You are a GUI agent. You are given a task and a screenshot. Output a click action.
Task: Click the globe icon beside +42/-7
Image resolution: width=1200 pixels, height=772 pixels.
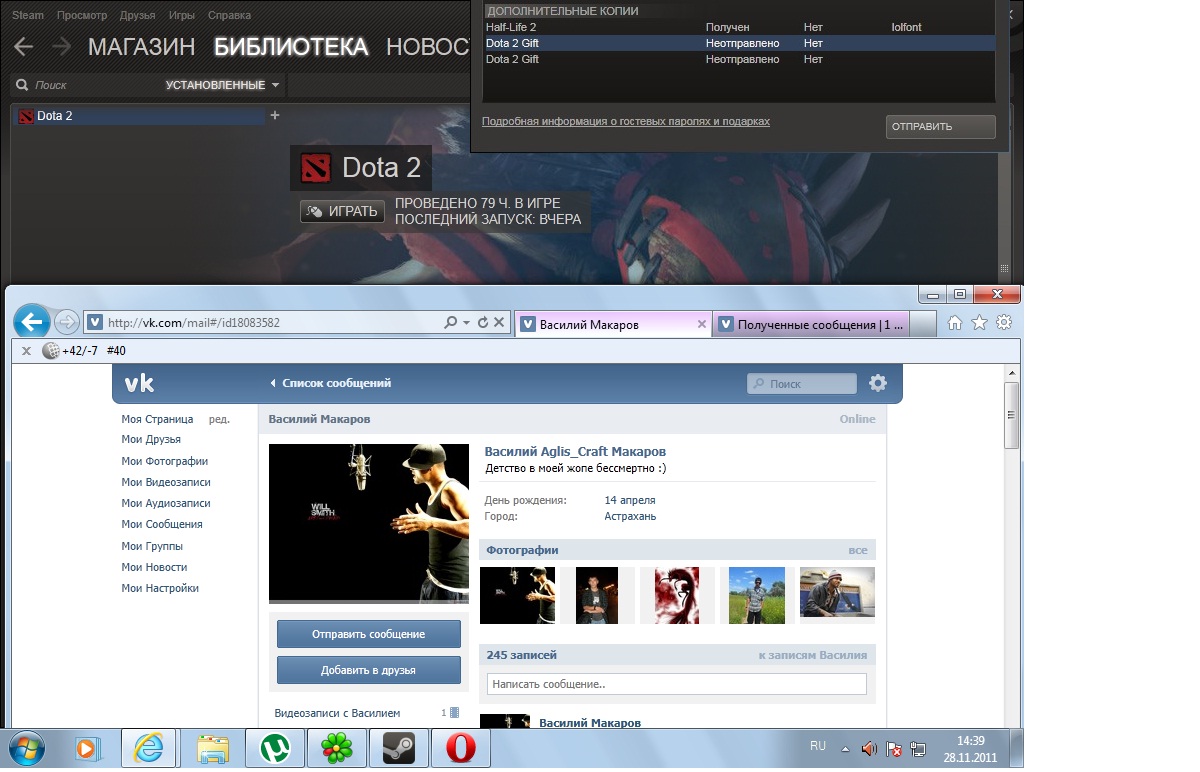click(x=51, y=351)
